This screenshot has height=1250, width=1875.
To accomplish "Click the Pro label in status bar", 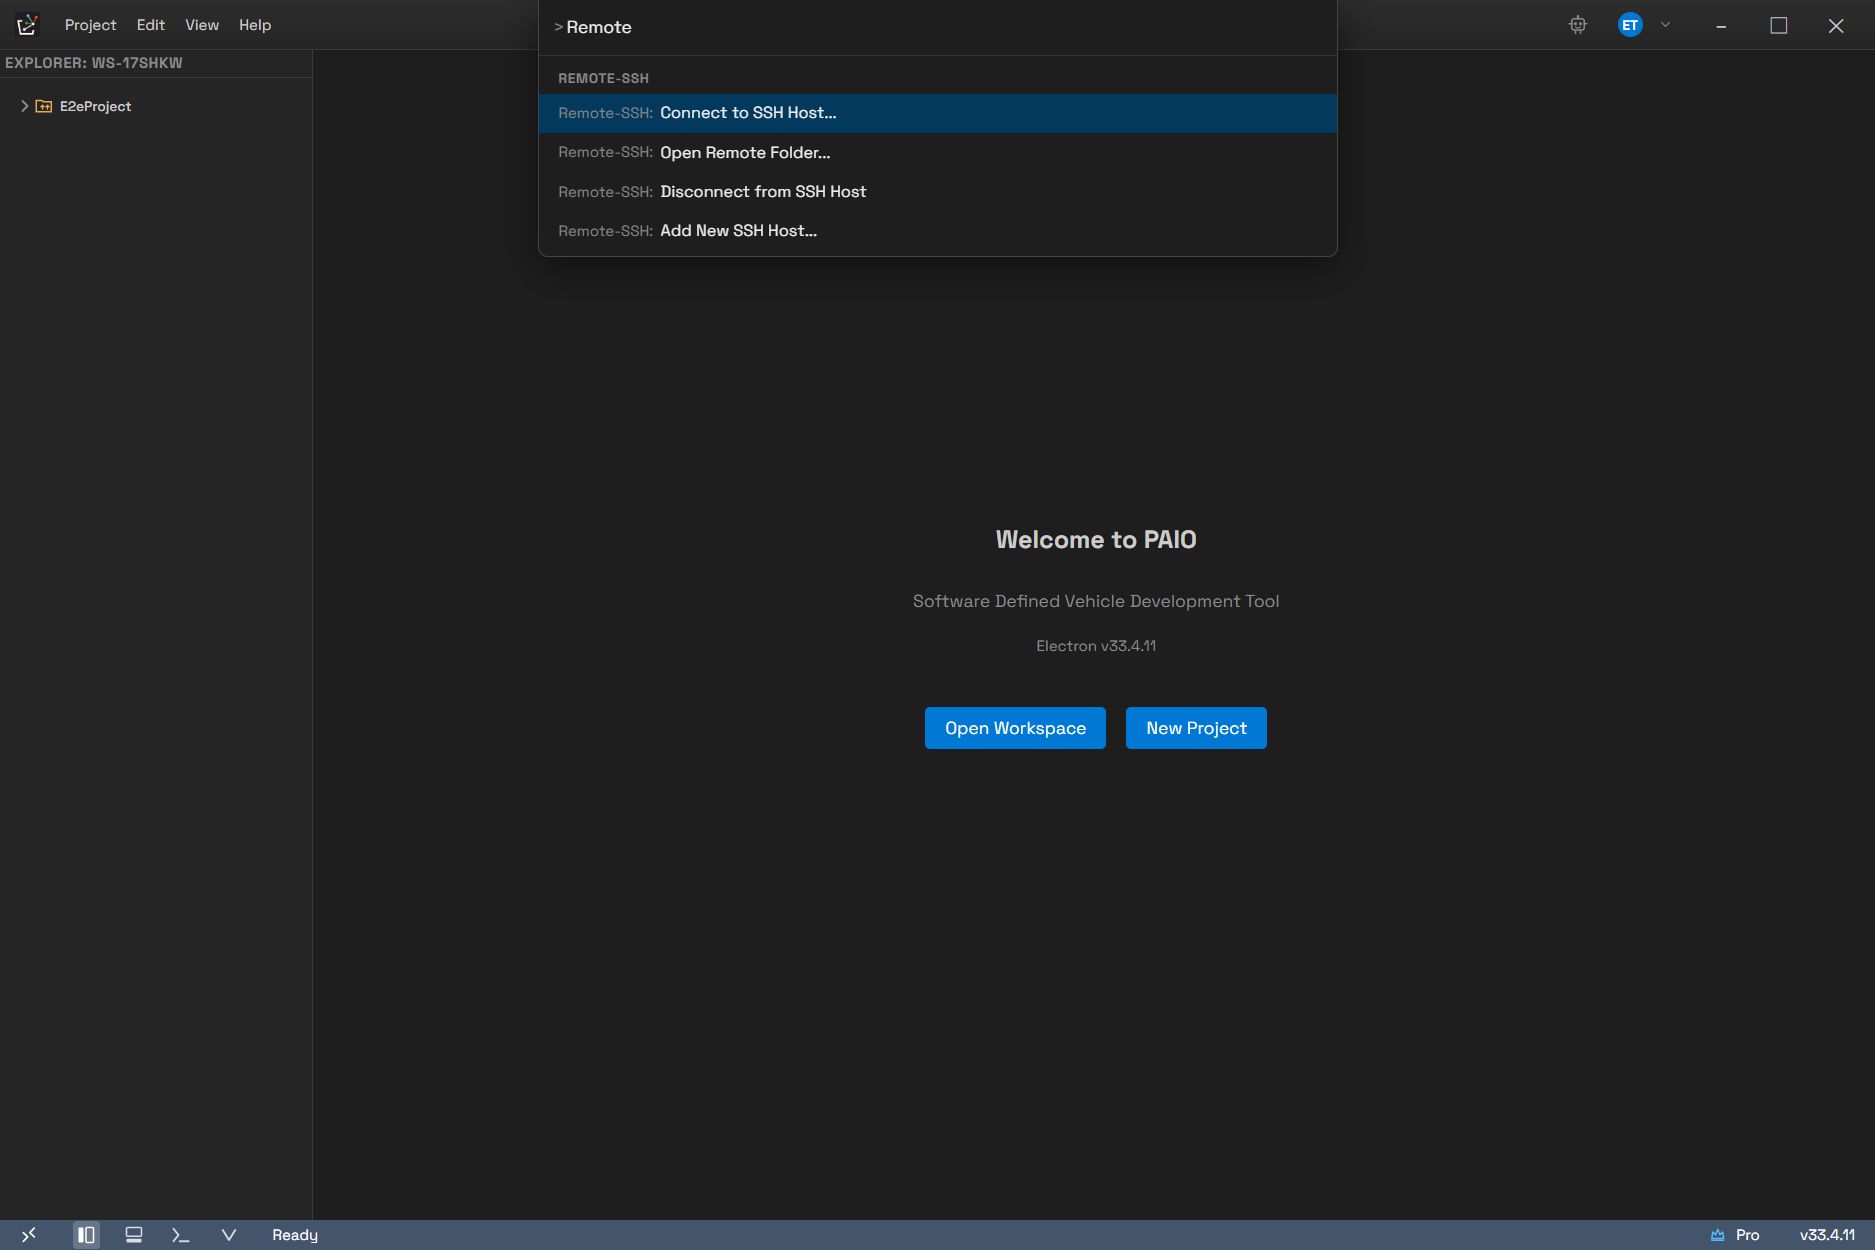I will click(1748, 1235).
